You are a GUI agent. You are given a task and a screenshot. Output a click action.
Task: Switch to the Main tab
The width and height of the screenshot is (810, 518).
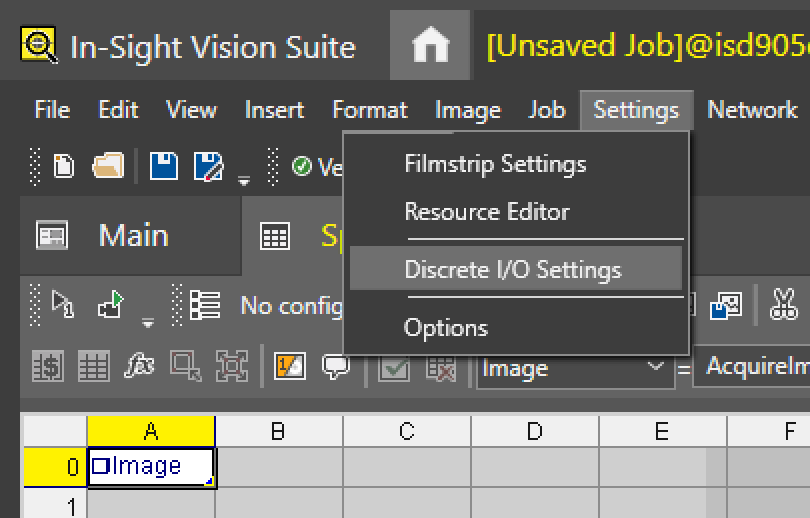(x=132, y=236)
